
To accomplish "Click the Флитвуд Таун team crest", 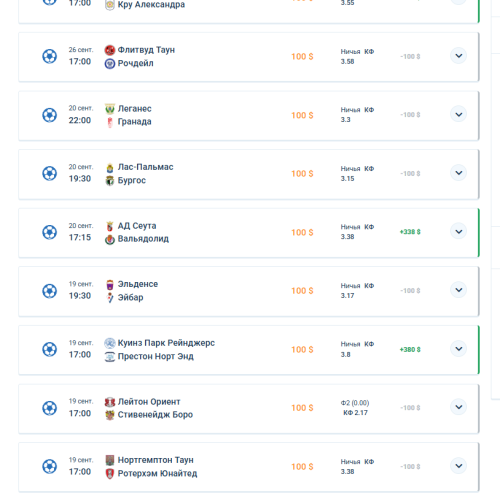I will pos(110,50).
